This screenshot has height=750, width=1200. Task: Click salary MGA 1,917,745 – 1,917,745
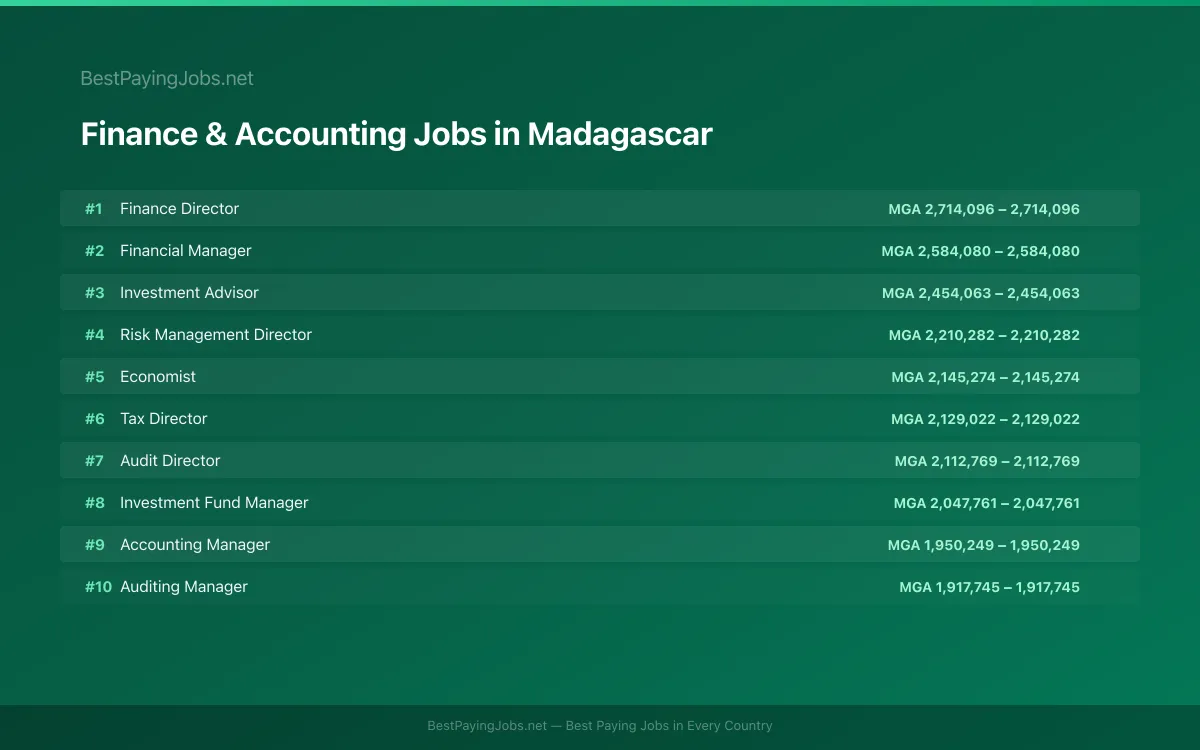coord(990,587)
